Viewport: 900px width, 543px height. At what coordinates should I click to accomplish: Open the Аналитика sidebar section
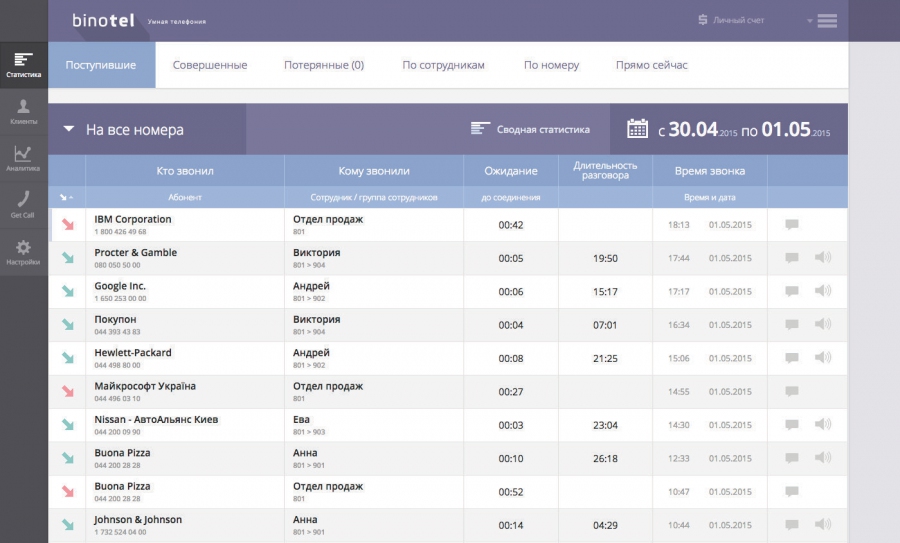(x=24, y=159)
